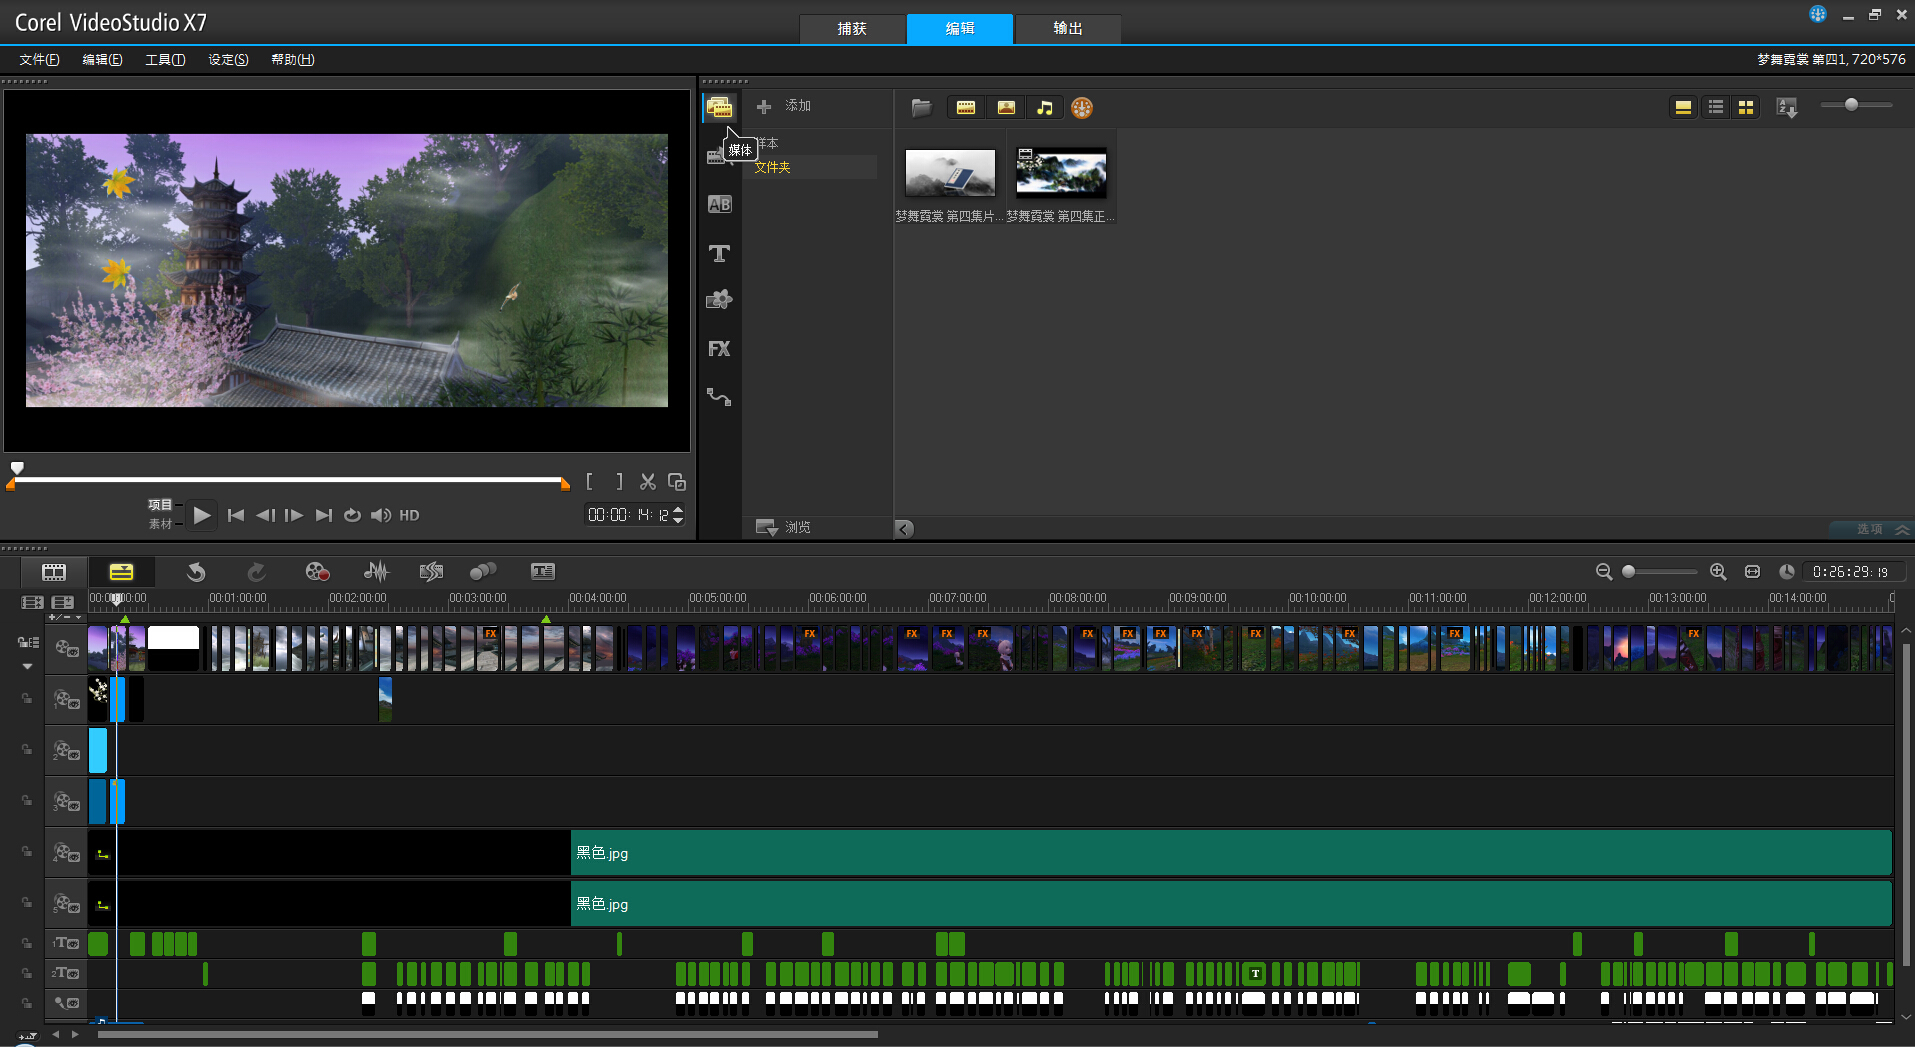Image resolution: width=1915 pixels, height=1047 pixels.
Task: Click the timeline zoom slider handle
Action: (x=1629, y=571)
